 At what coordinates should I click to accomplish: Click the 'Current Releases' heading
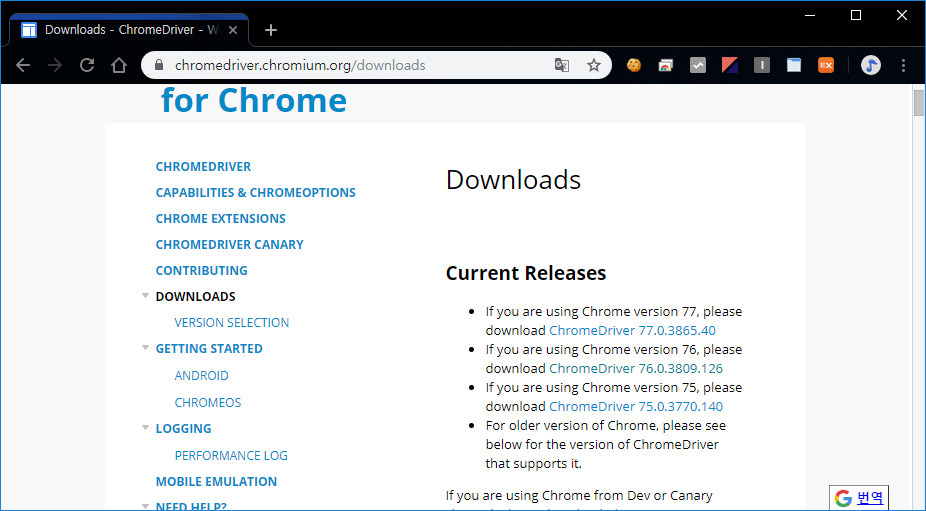click(526, 273)
